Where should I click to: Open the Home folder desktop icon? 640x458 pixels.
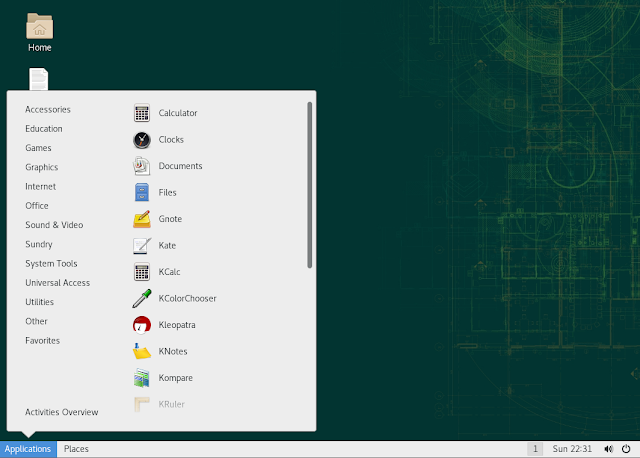40,26
